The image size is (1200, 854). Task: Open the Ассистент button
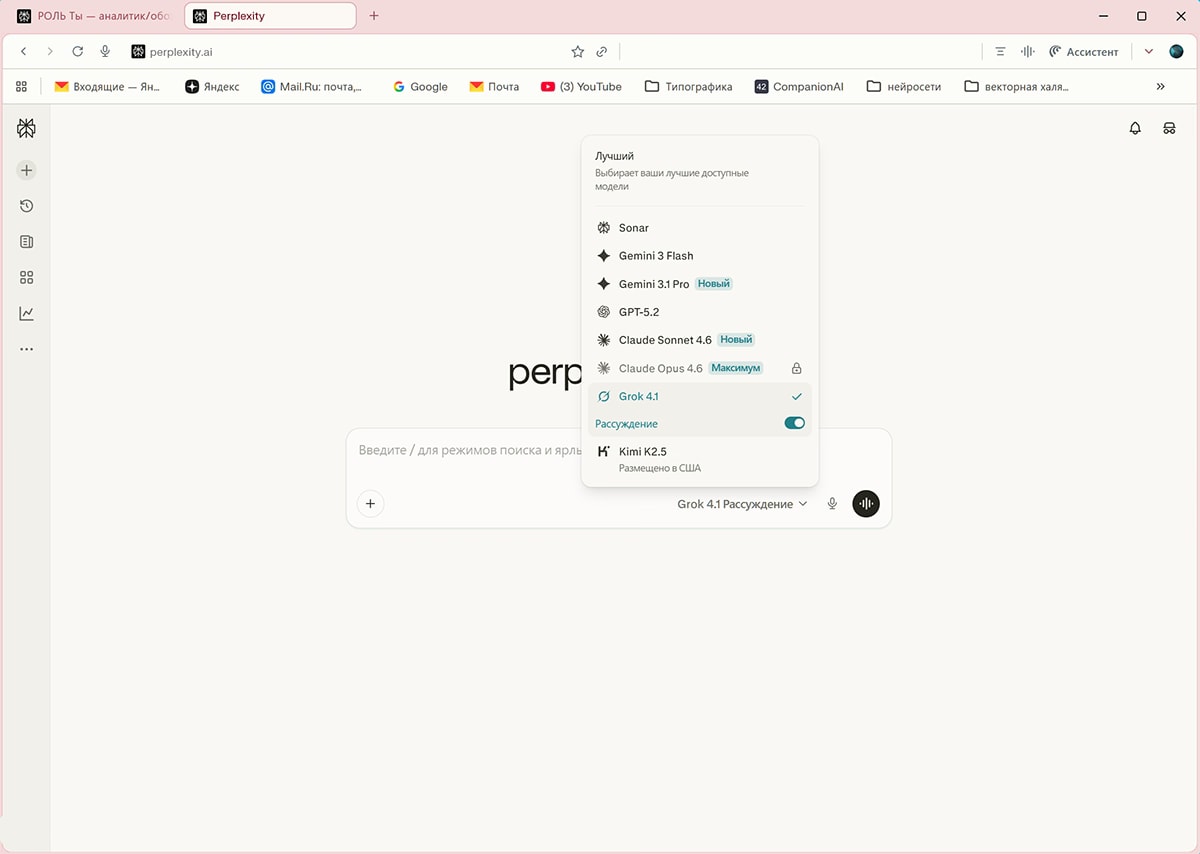point(1083,51)
